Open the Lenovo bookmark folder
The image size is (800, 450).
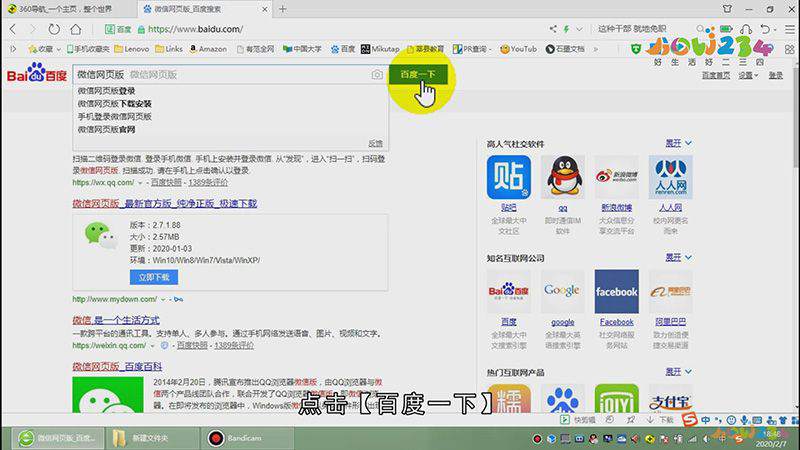(132, 49)
